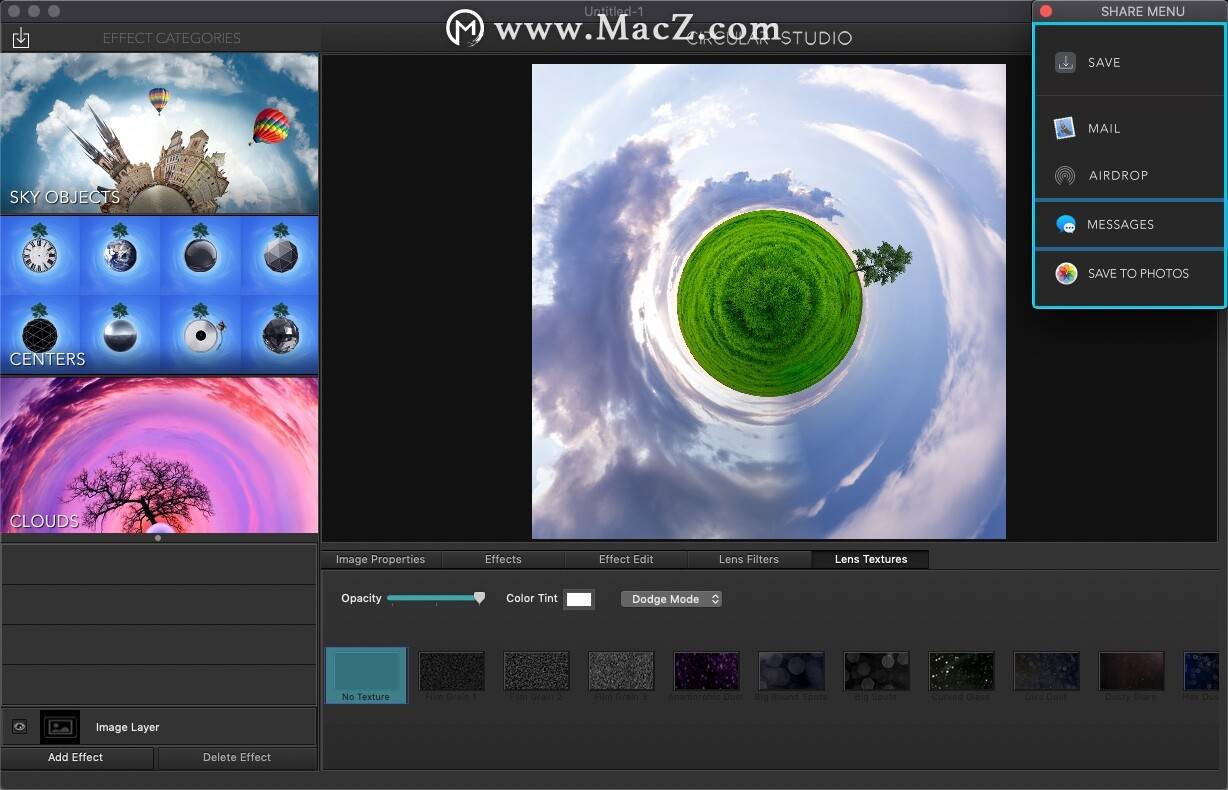Switch to the Lens Filters tab

[748, 559]
